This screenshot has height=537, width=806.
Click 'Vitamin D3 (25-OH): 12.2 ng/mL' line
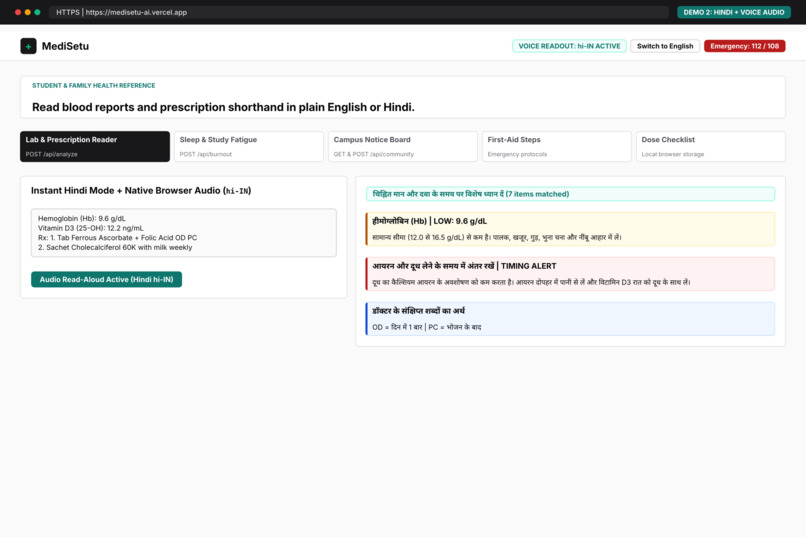click(x=90, y=228)
